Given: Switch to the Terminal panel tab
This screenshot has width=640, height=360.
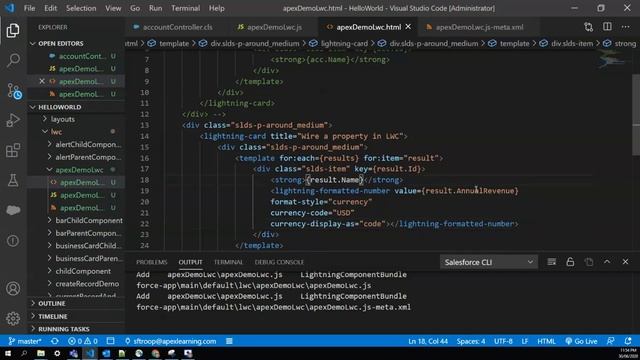Looking at the screenshot, I should (x=228, y=262).
